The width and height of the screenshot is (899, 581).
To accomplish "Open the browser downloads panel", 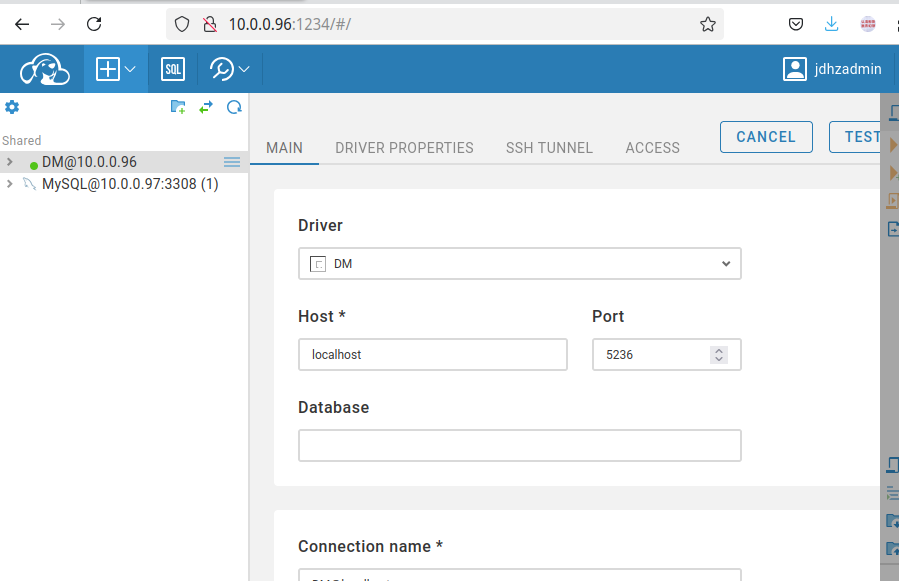I will tap(831, 24).
